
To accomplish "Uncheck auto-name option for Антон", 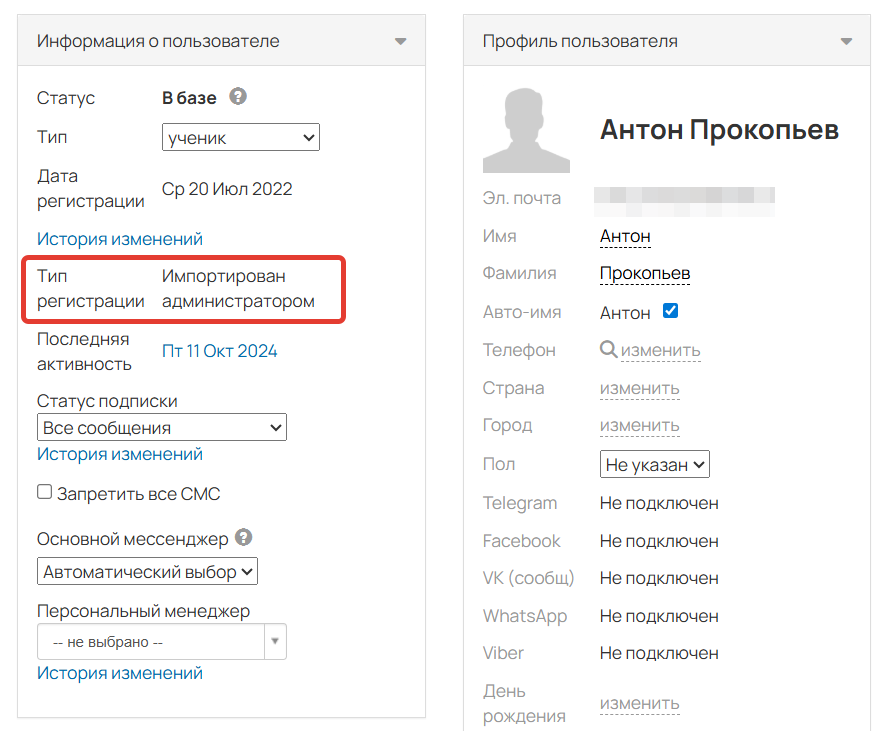I will [x=670, y=311].
